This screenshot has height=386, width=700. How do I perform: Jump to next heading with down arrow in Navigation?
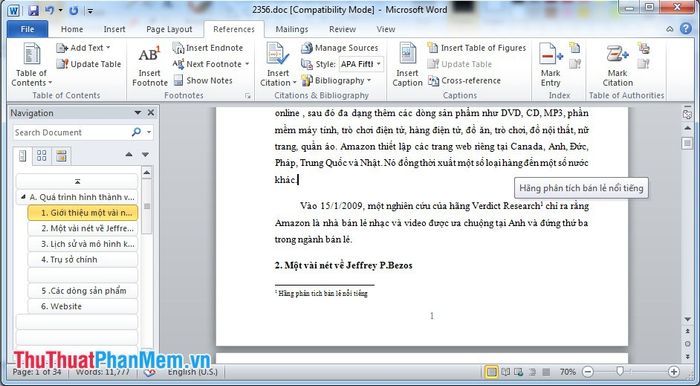pyautogui.click(x=145, y=154)
